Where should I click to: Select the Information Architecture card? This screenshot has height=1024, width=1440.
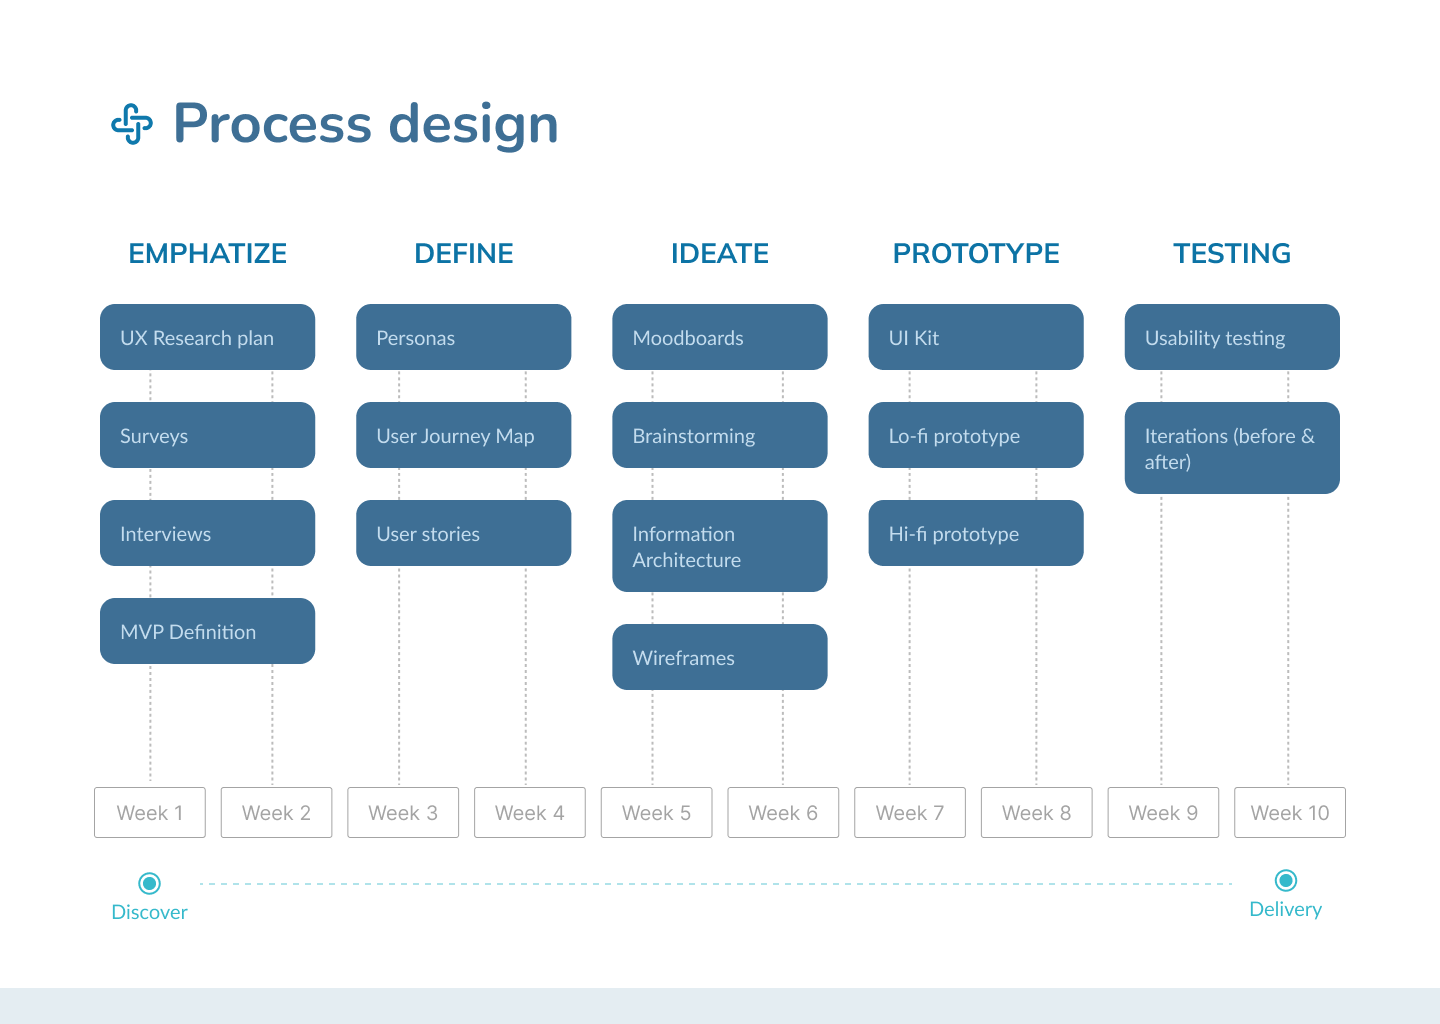click(x=719, y=546)
